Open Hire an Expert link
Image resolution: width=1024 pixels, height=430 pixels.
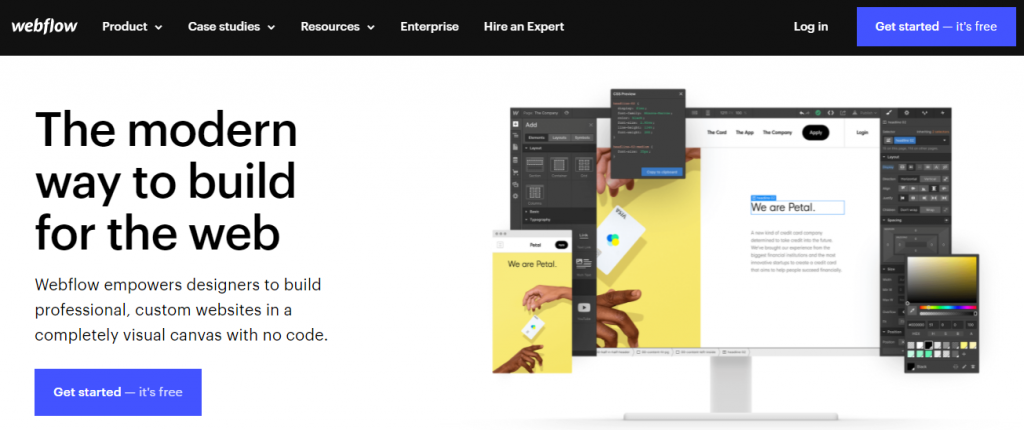point(524,27)
